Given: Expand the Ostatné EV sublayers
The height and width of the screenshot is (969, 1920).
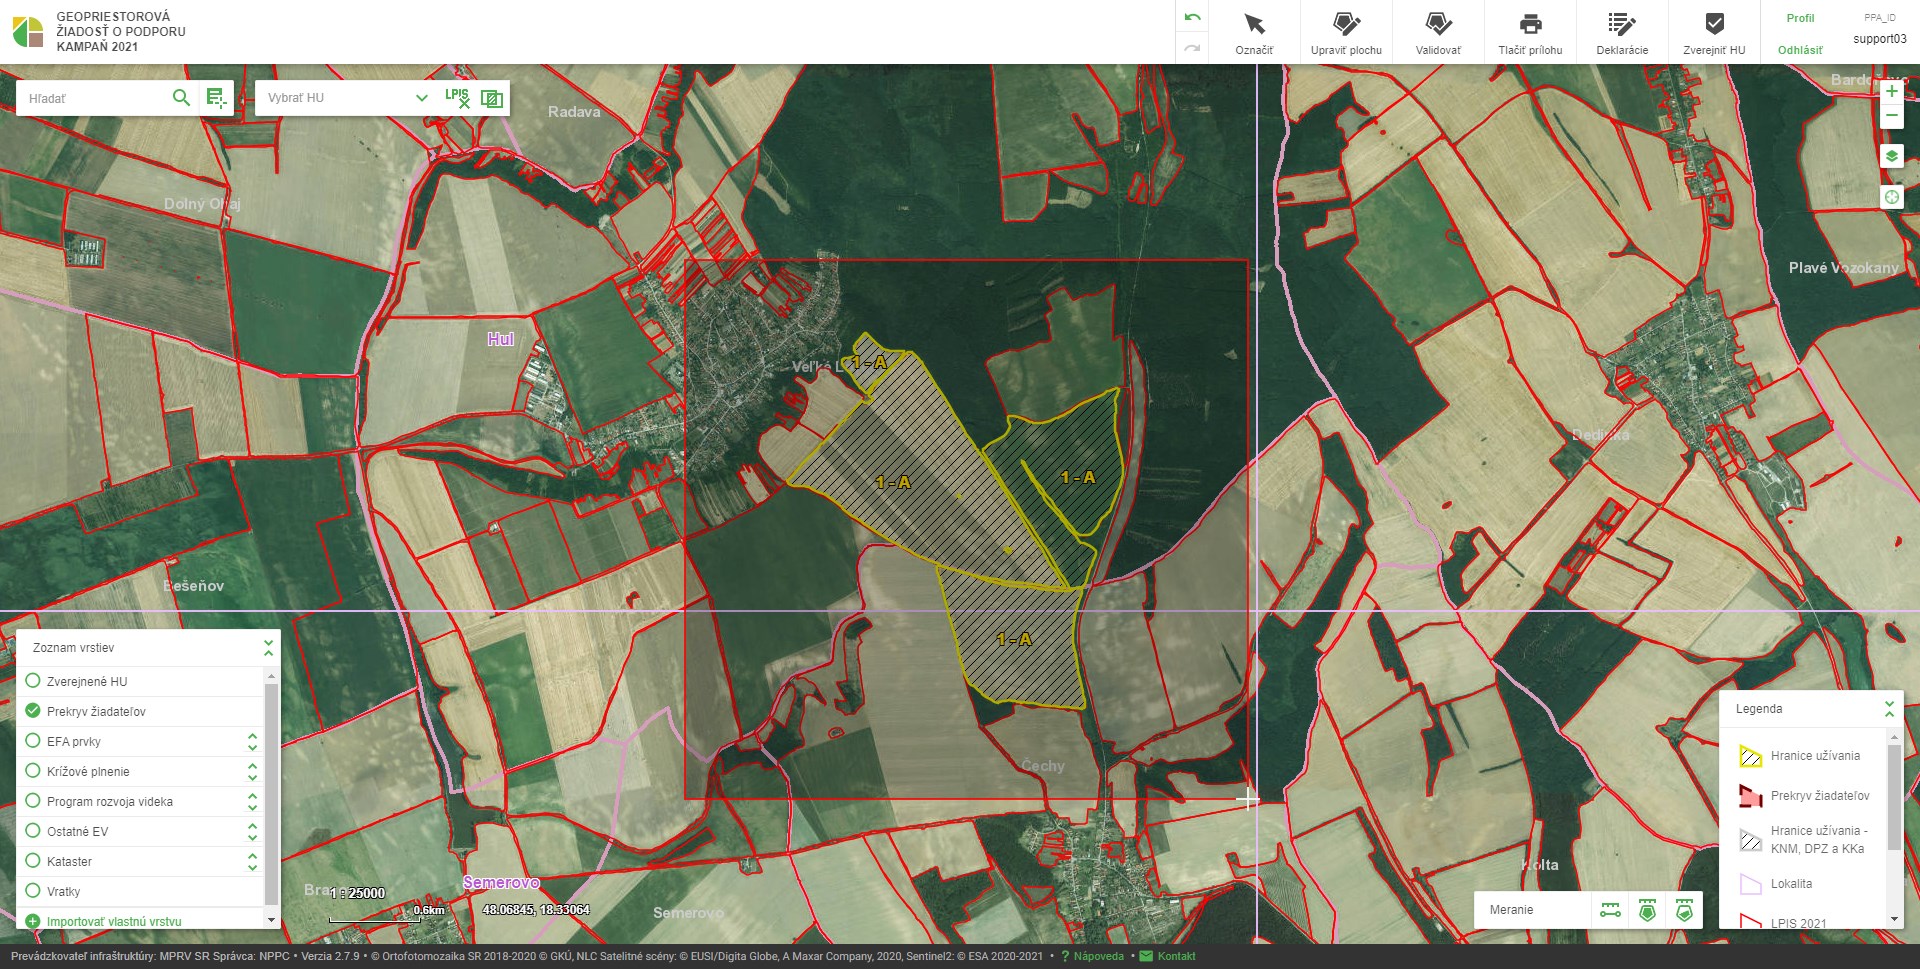Looking at the screenshot, I should pyautogui.click(x=252, y=831).
